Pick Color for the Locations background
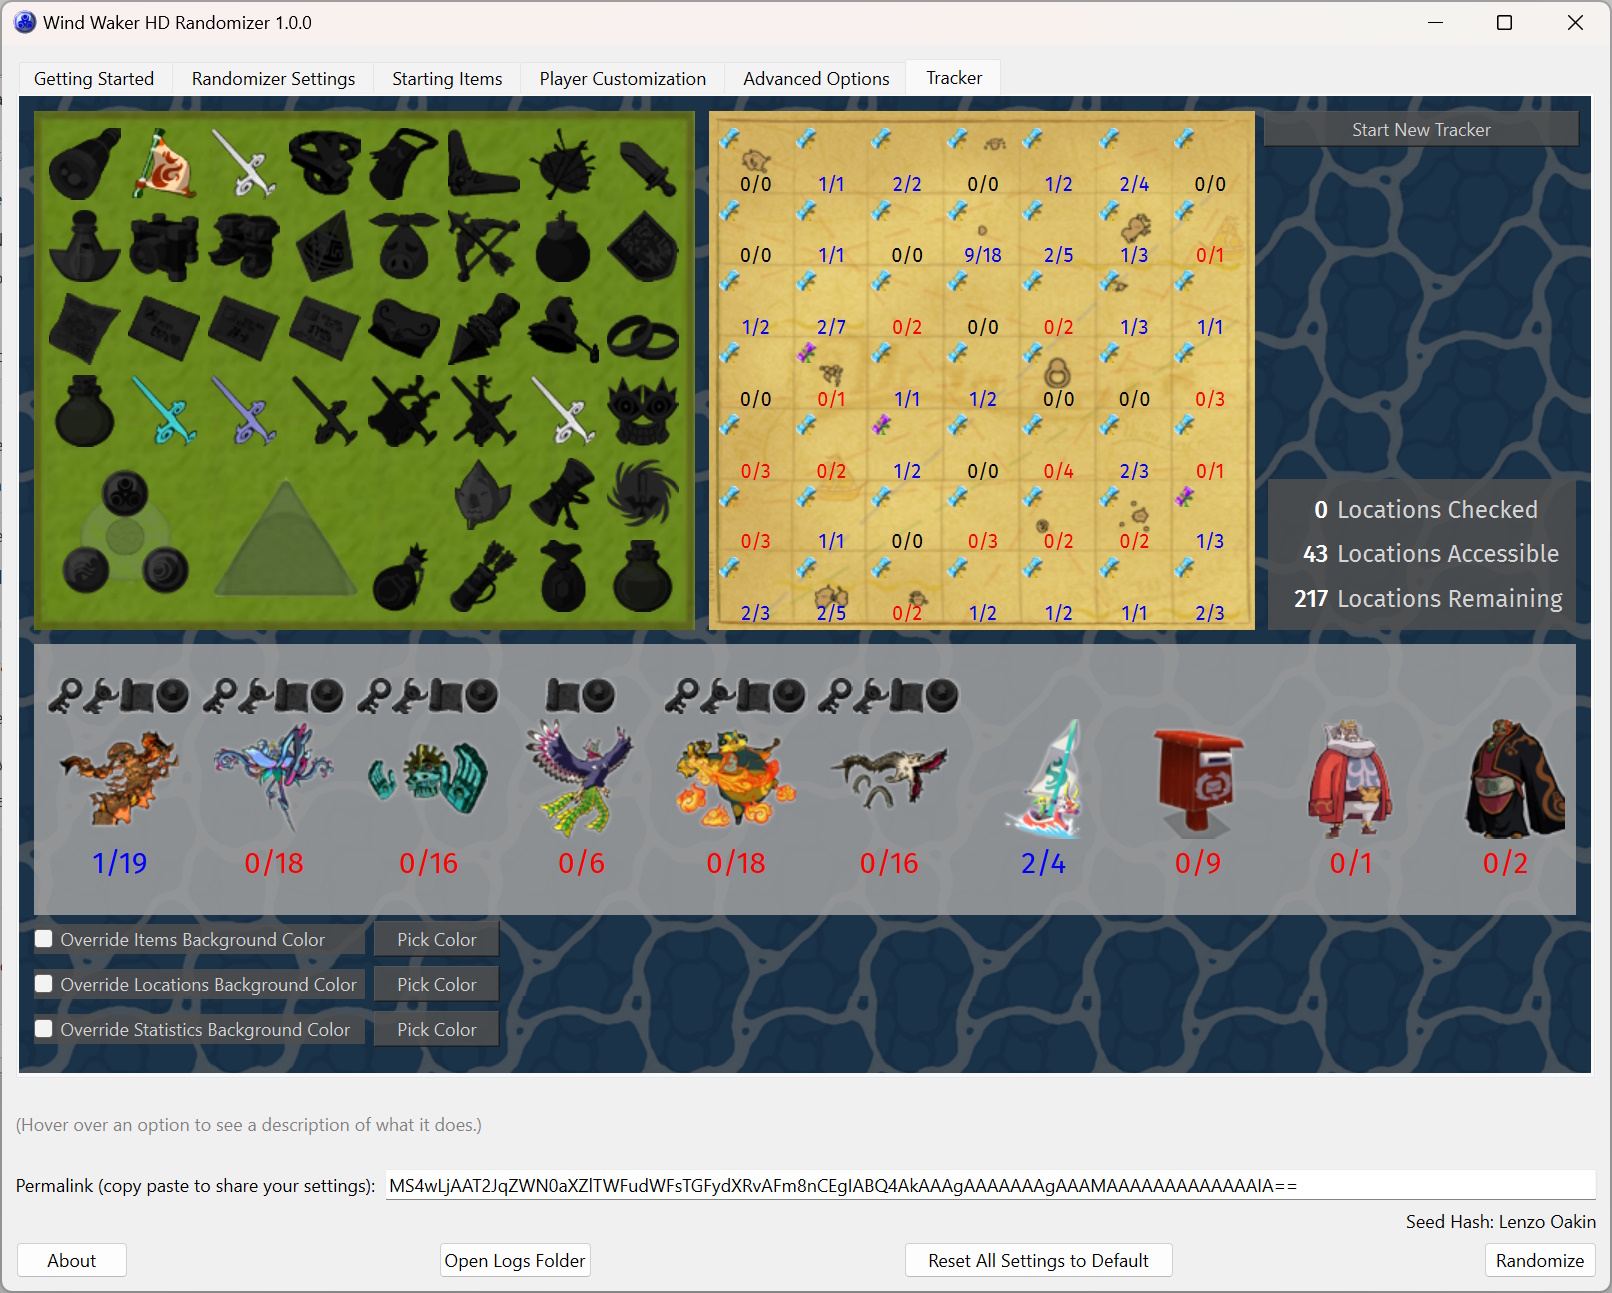 point(437,984)
